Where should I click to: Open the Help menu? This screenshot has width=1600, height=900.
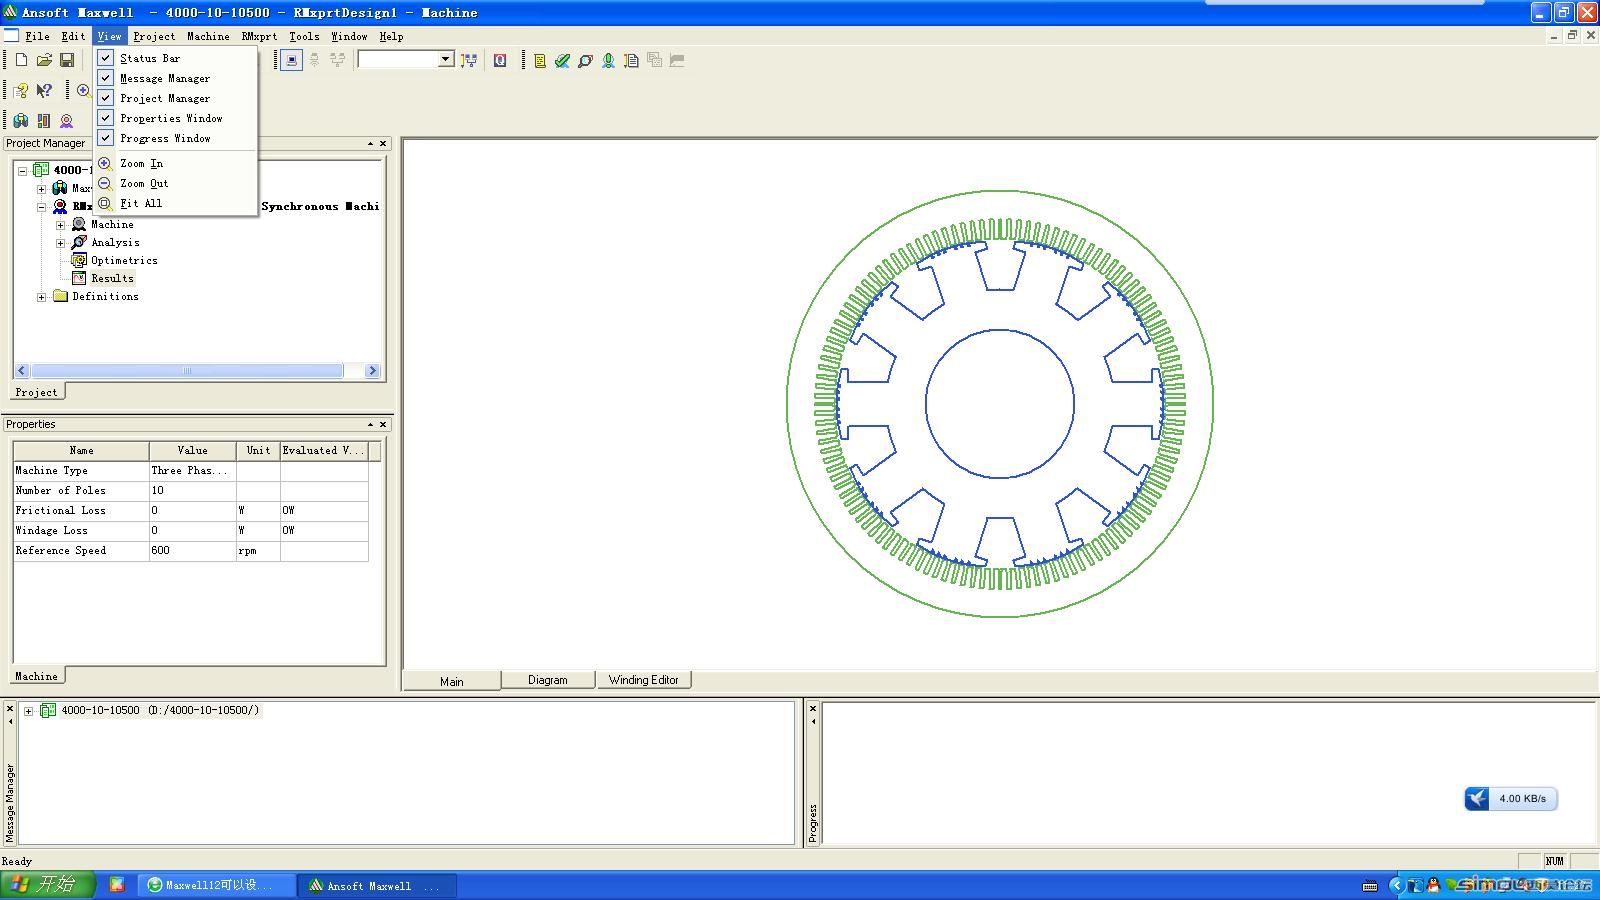(391, 36)
